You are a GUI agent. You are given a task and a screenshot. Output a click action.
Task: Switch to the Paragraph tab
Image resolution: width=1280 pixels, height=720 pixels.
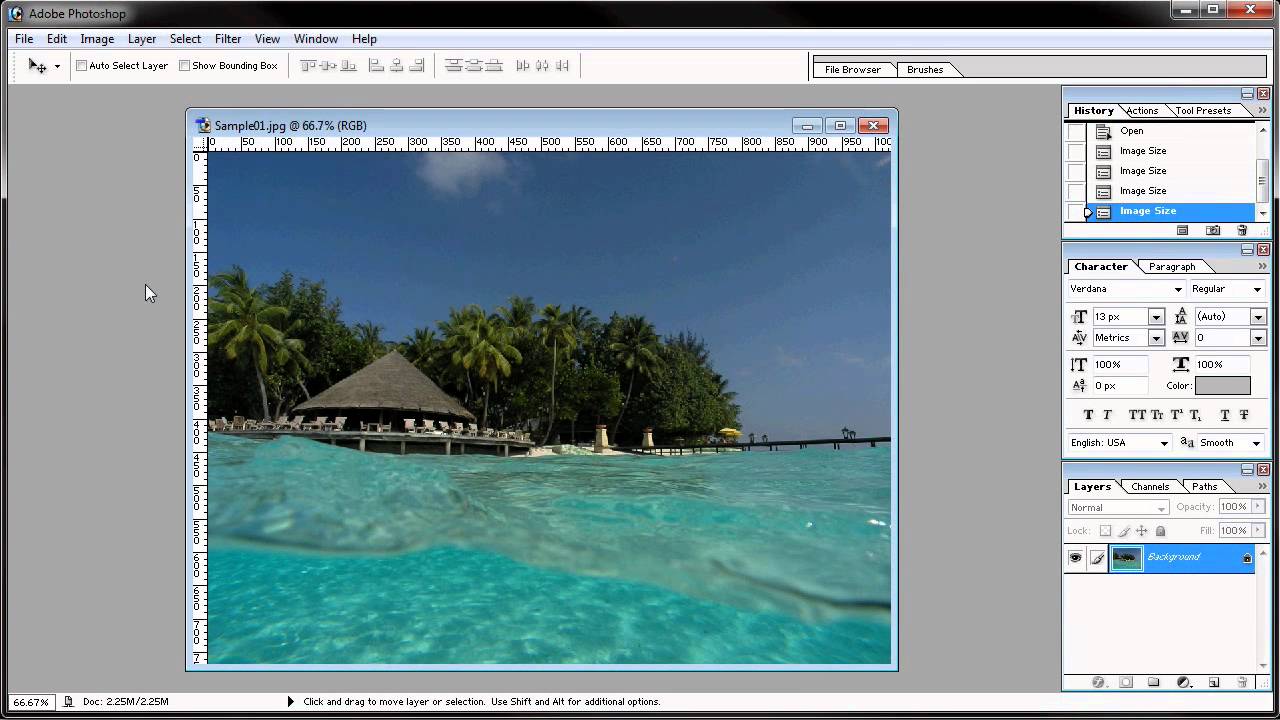click(1172, 267)
